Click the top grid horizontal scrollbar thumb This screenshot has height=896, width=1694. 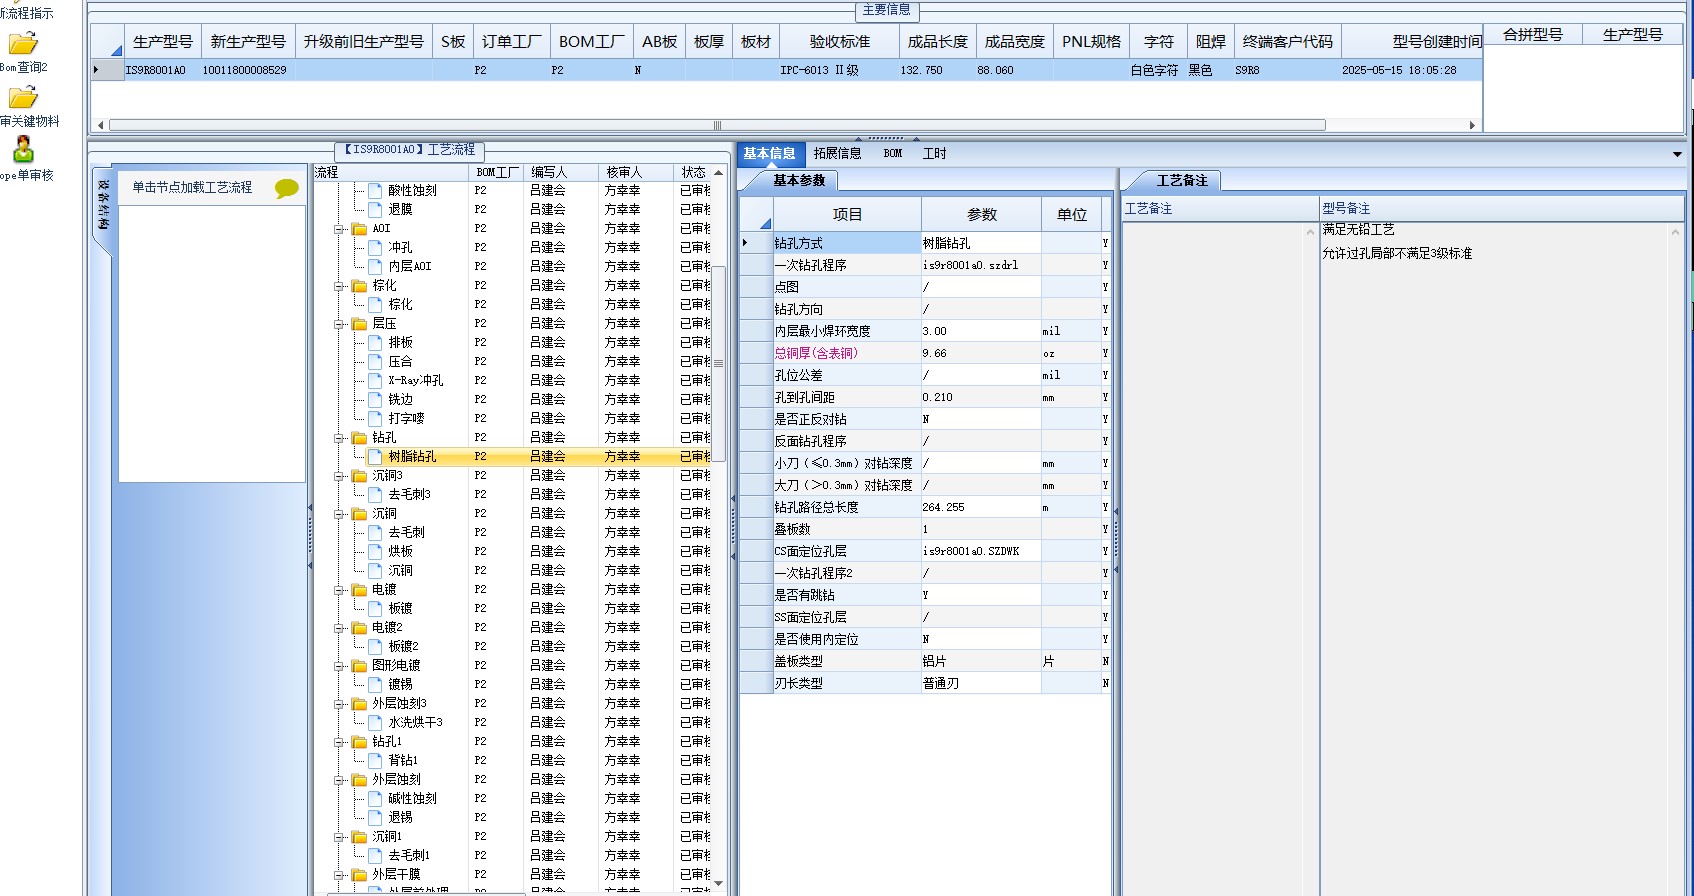click(717, 125)
